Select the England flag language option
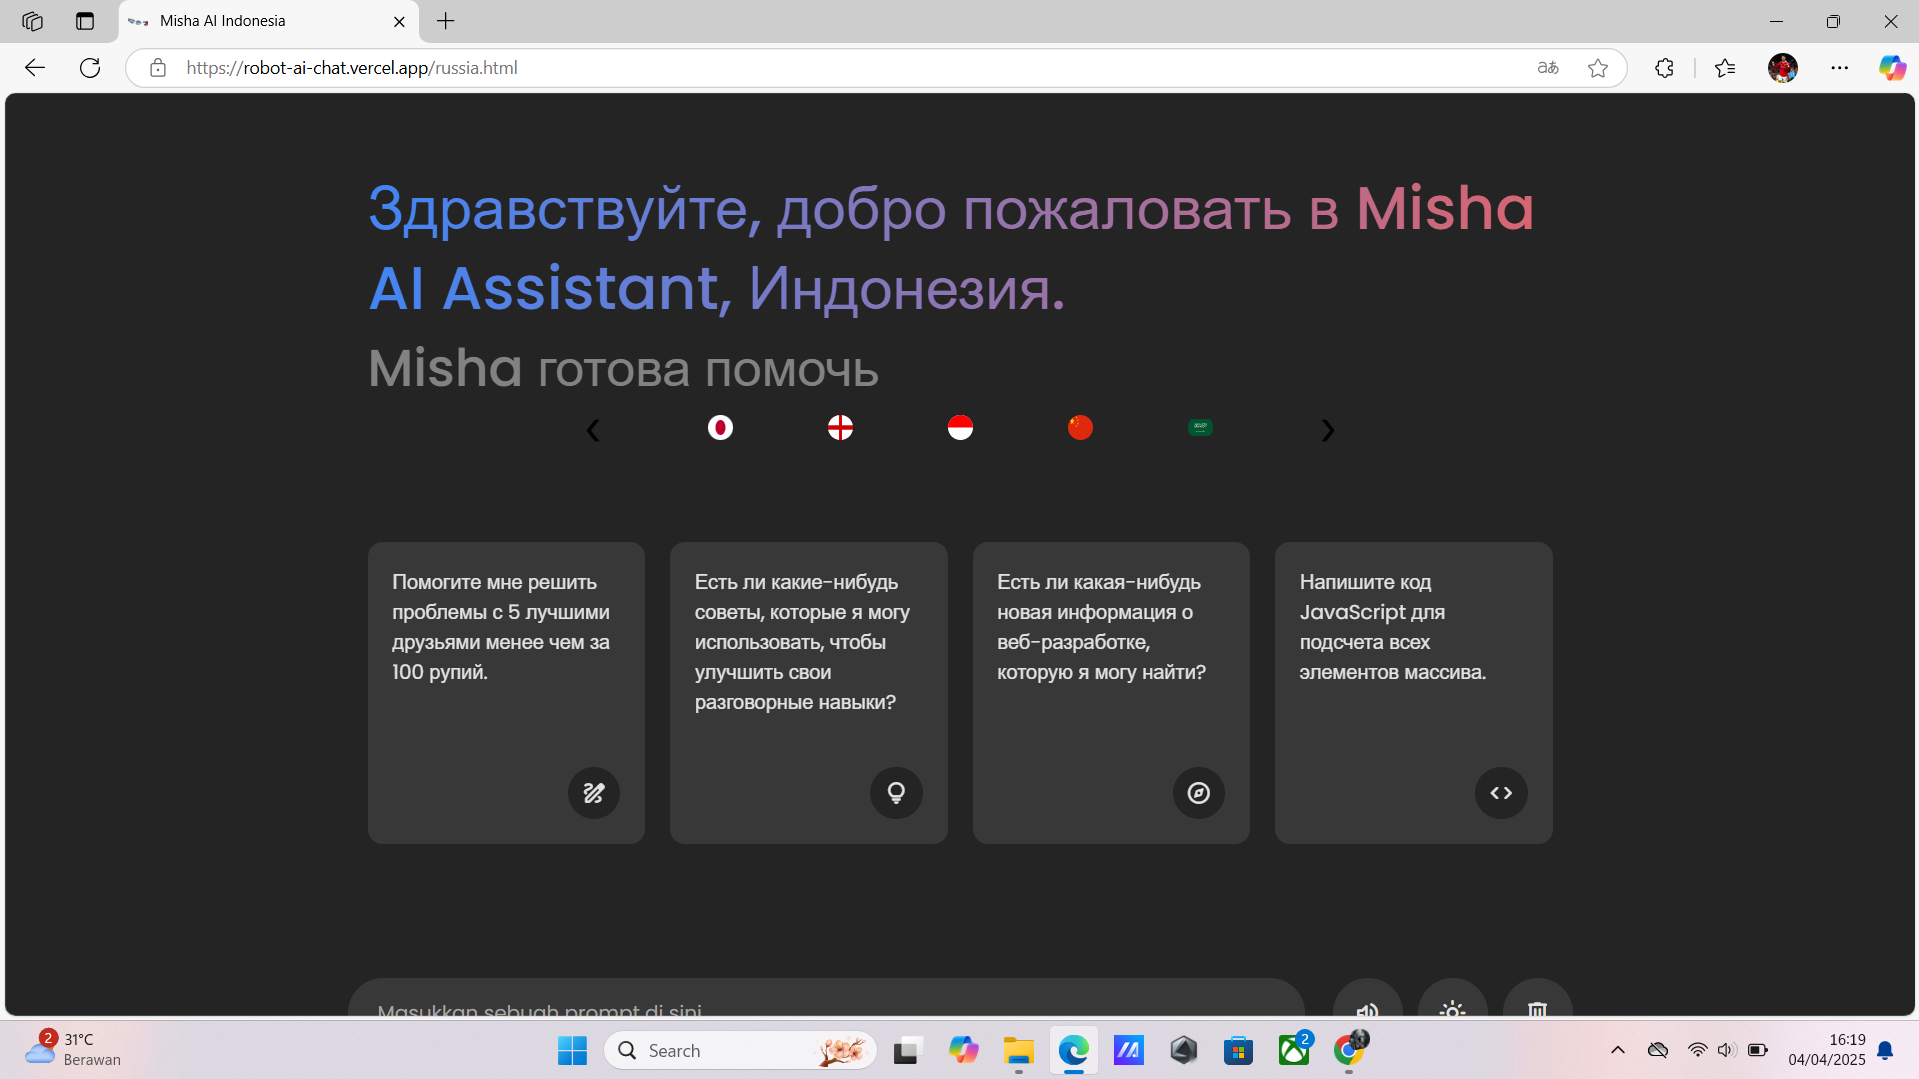1919x1079 pixels. (840, 428)
